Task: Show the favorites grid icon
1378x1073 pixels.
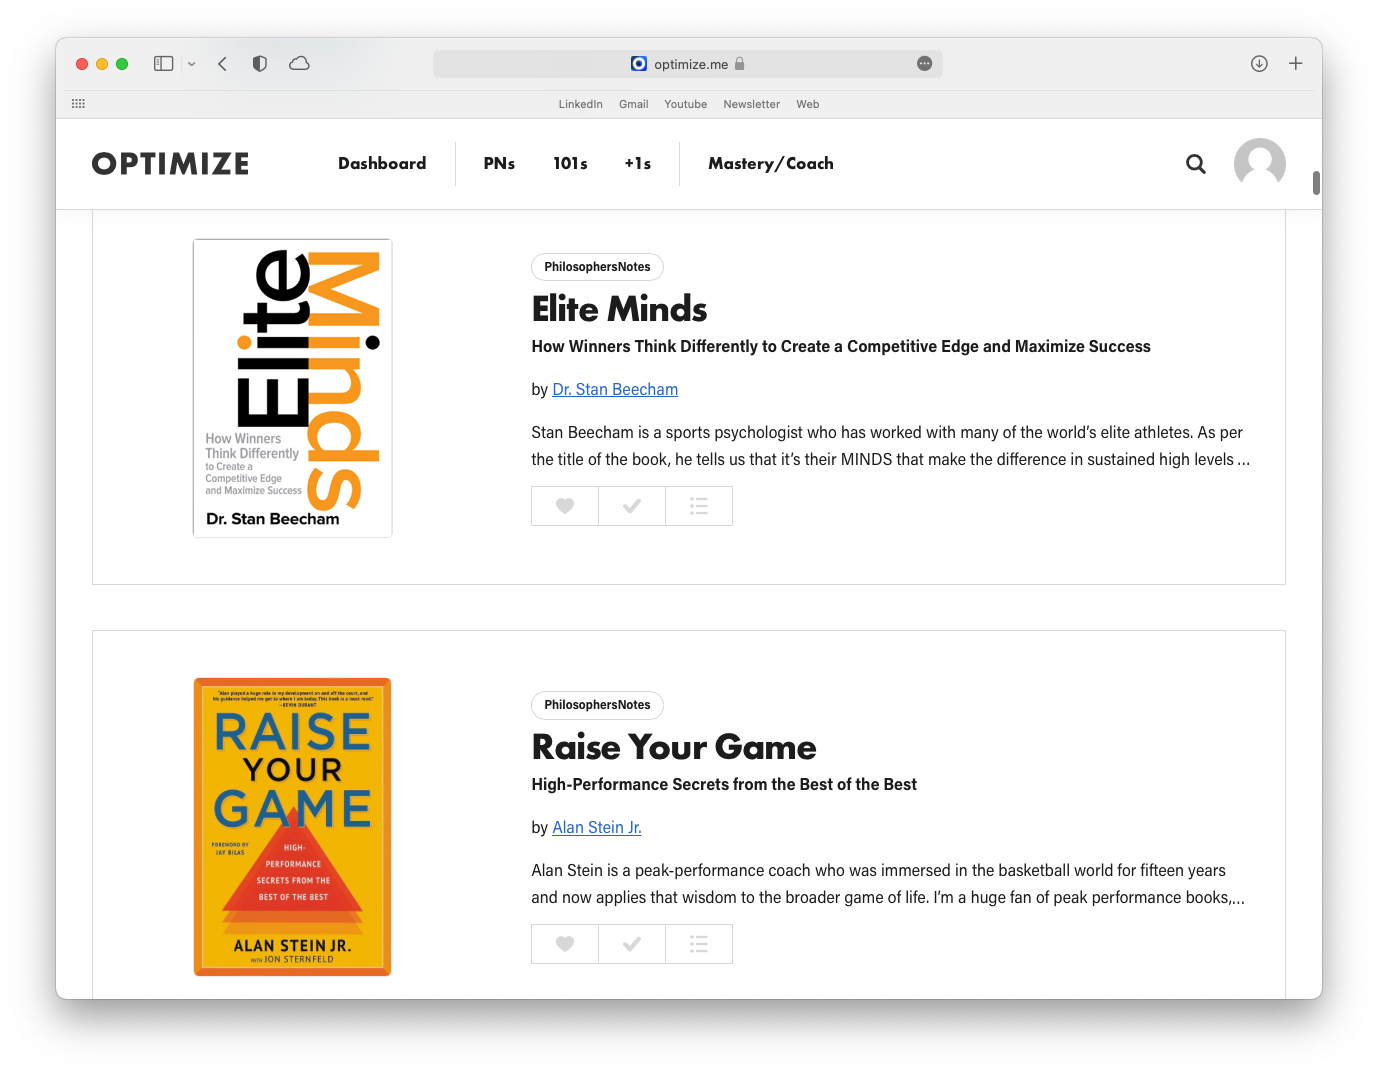Action: pyautogui.click(x=79, y=104)
